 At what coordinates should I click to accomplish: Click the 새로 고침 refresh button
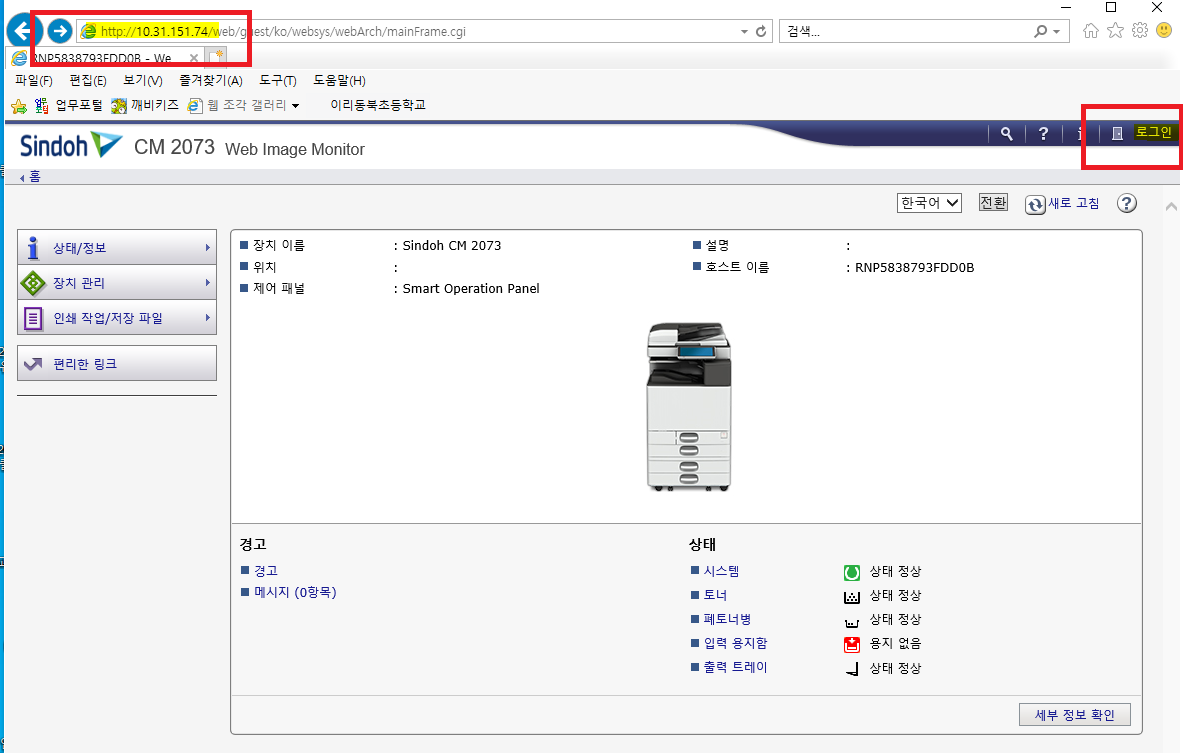[x=1062, y=204]
